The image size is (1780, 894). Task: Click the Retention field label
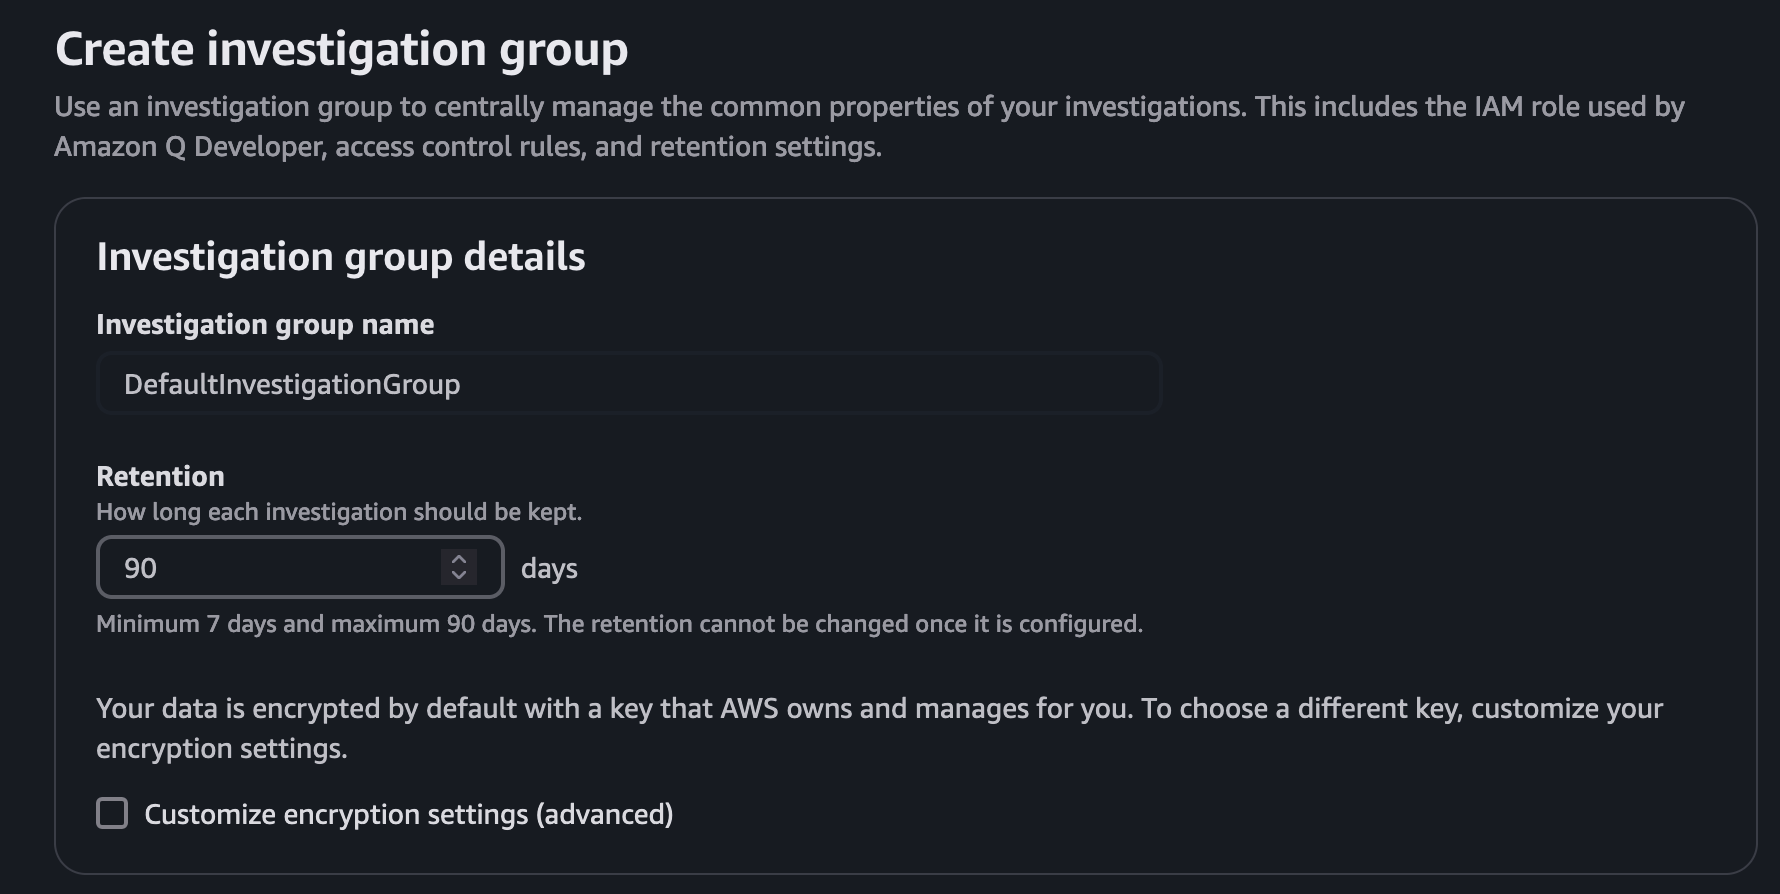pos(160,476)
